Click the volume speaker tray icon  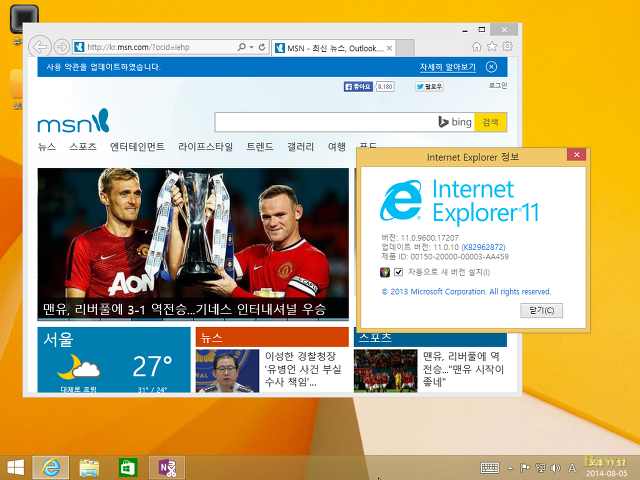click(x=555, y=468)
